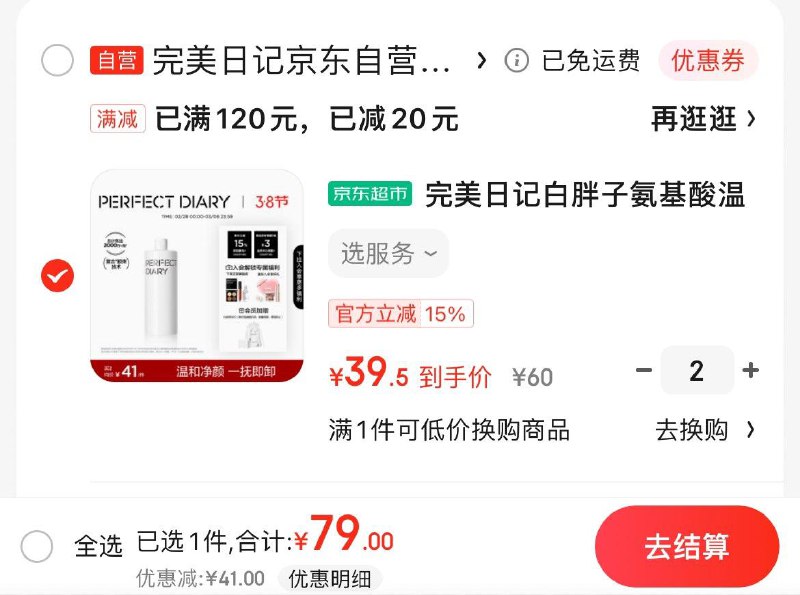
Task: Click the green 京东超市 tag
Action: click(x=370, y=193)
